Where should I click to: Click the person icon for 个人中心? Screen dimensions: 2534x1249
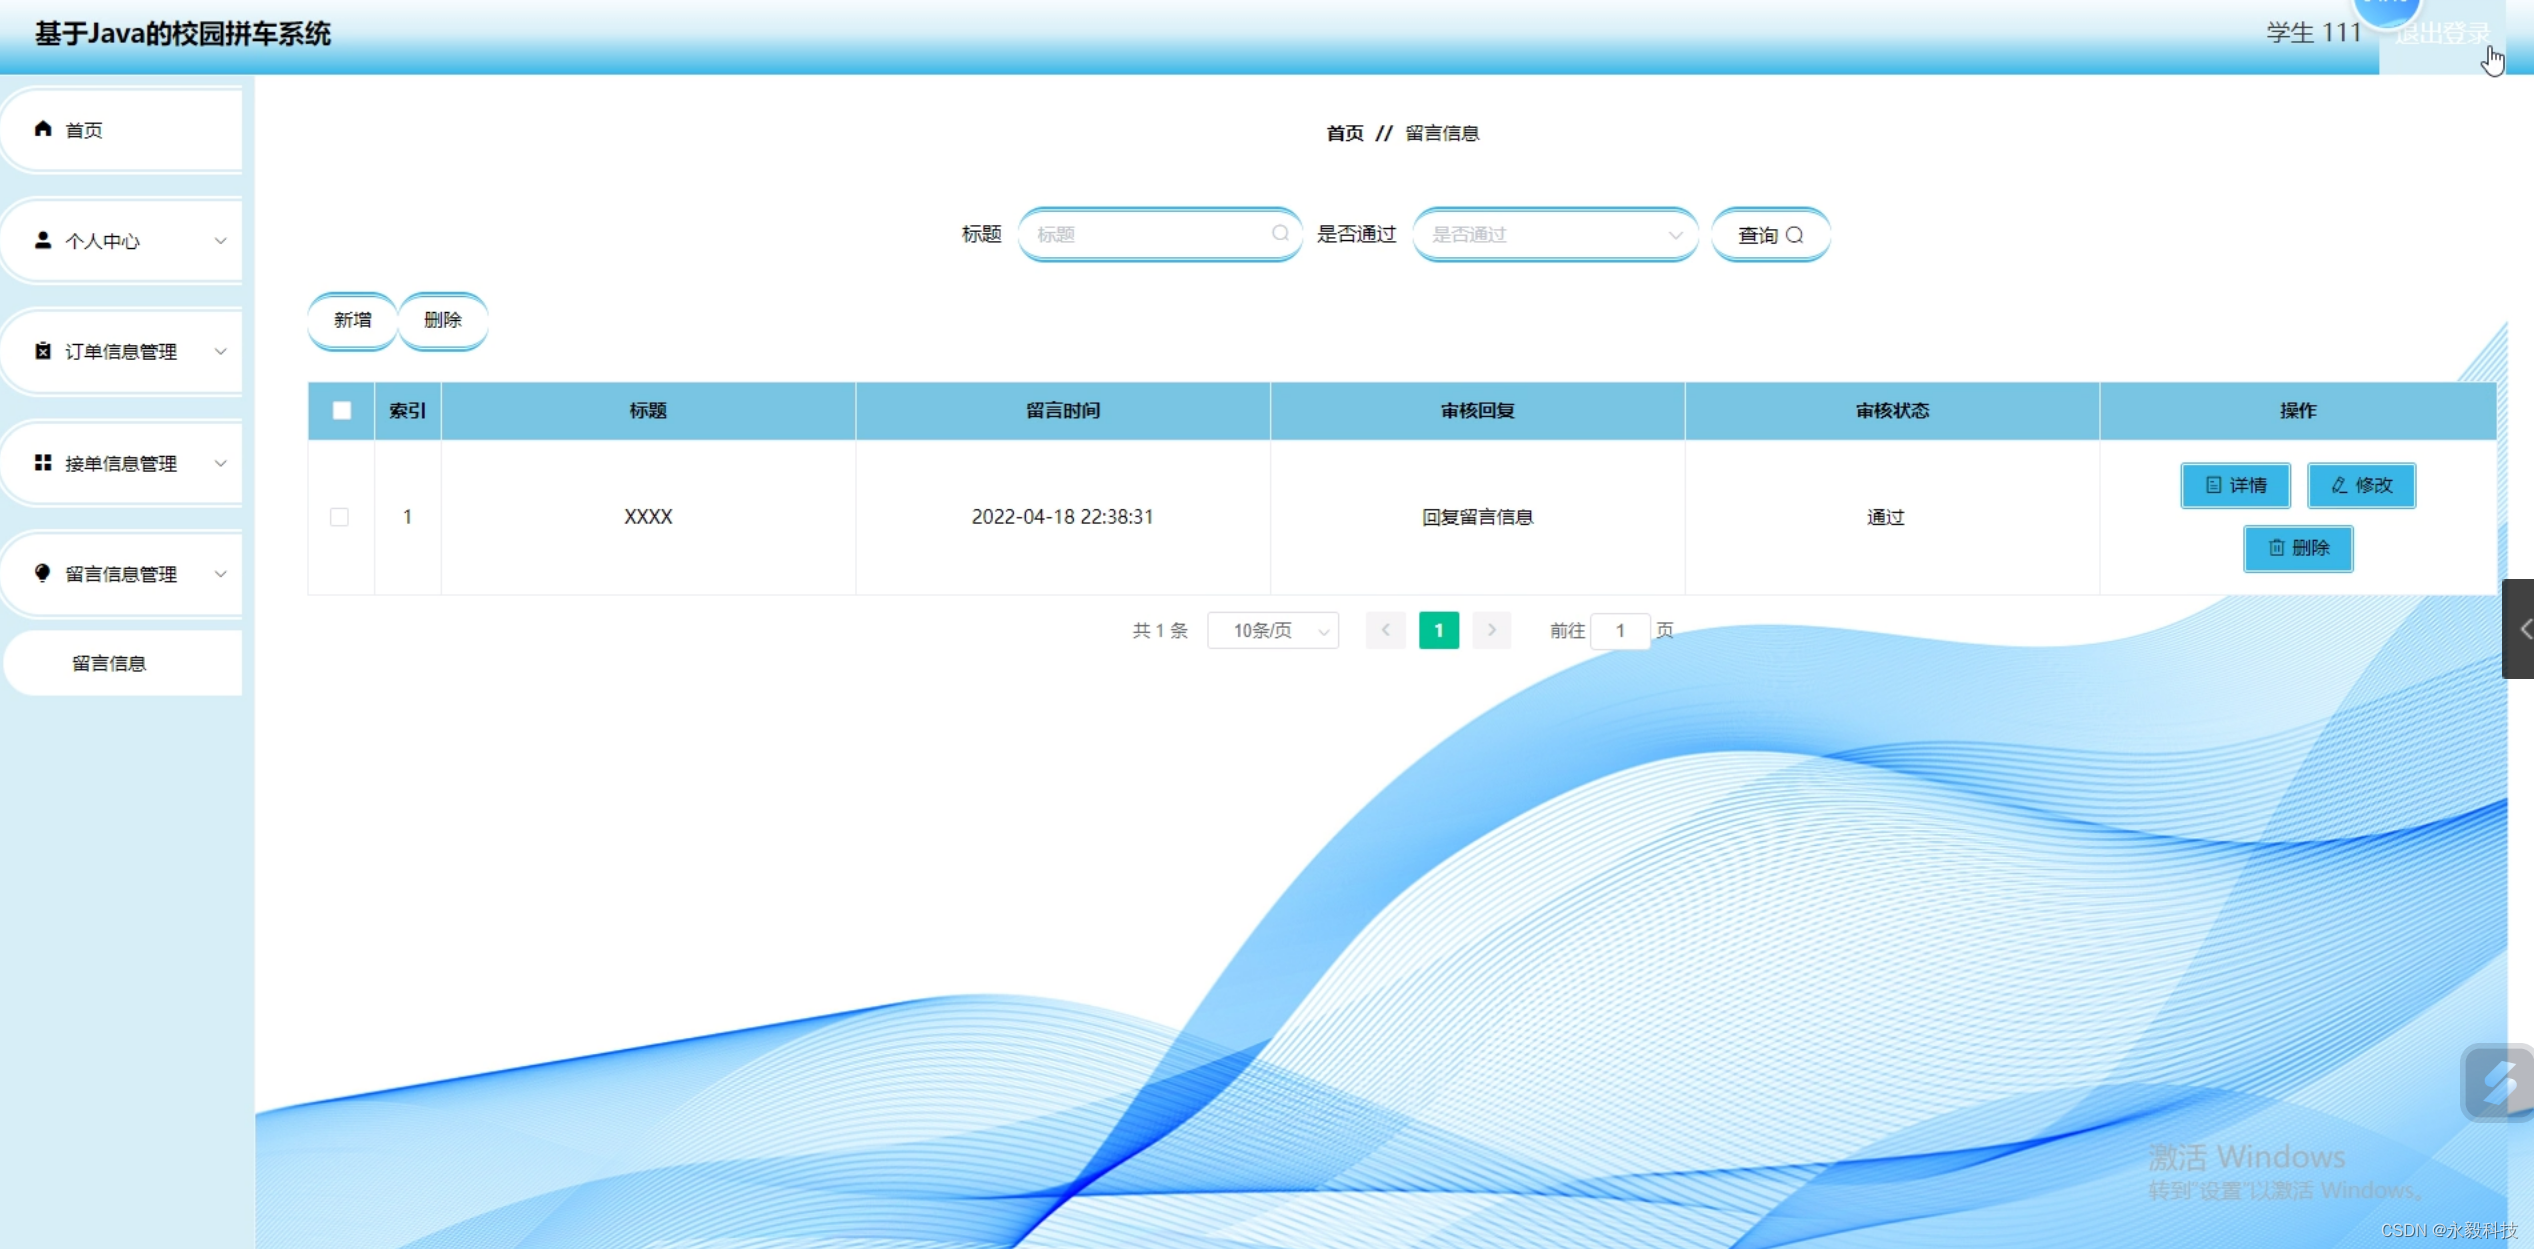tap(43, 240)
